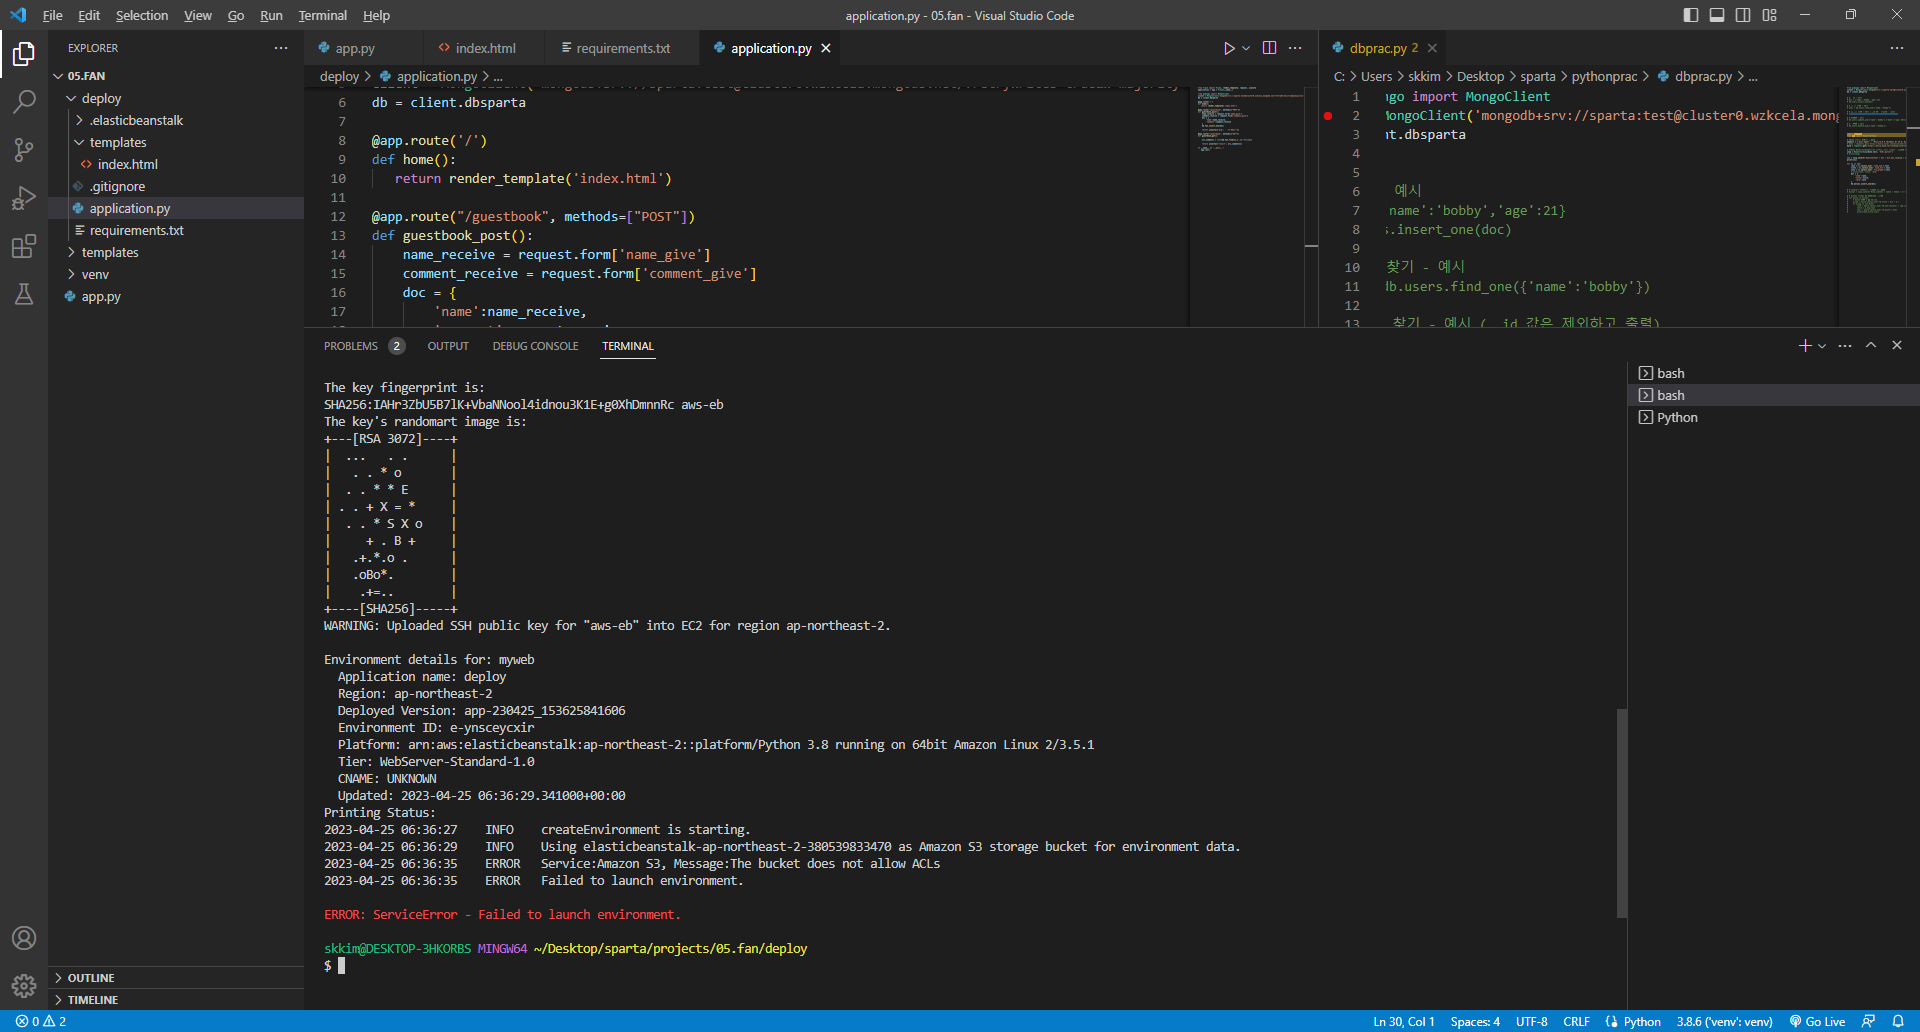Show errors and warnings count in status bar
This screenshot has height=1032, width=1920.
(41, 1021)
